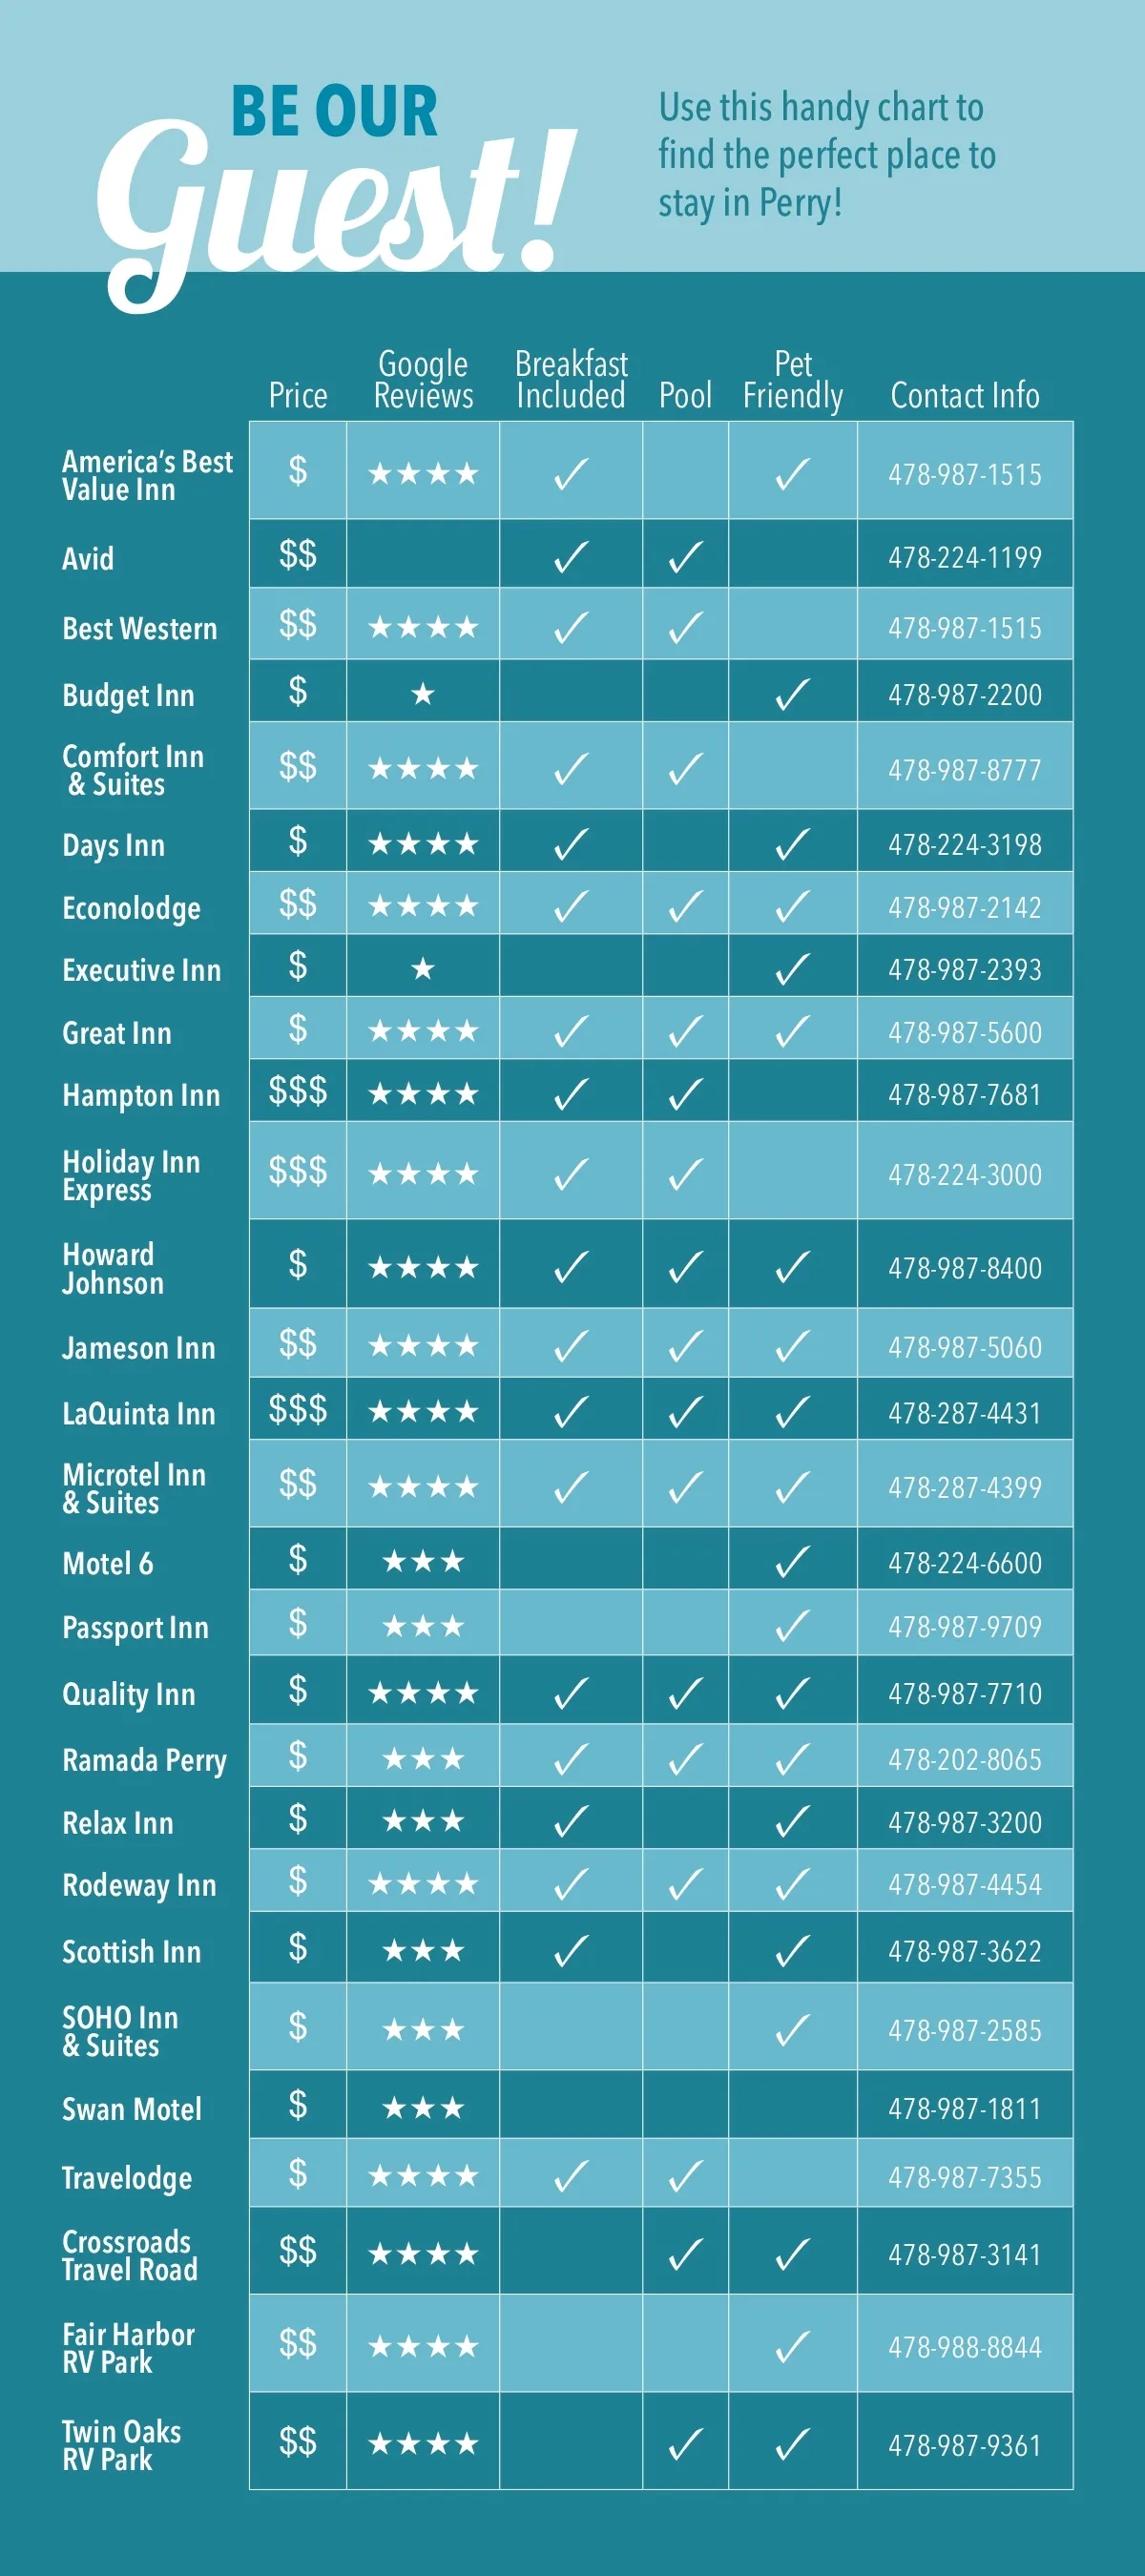1145x2576 pixels.
Task: Select the Crossroads Travel Road name
Action: click(129, 2255)
